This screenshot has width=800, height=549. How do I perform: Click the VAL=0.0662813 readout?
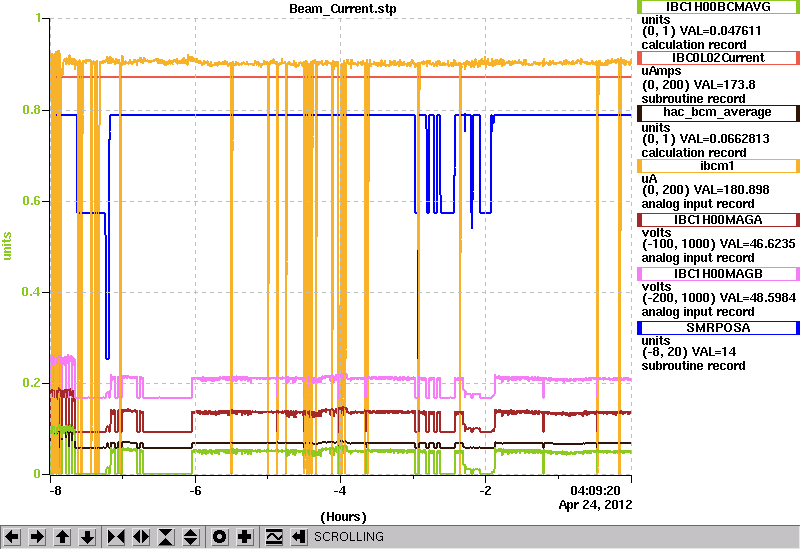click(724, 139)
